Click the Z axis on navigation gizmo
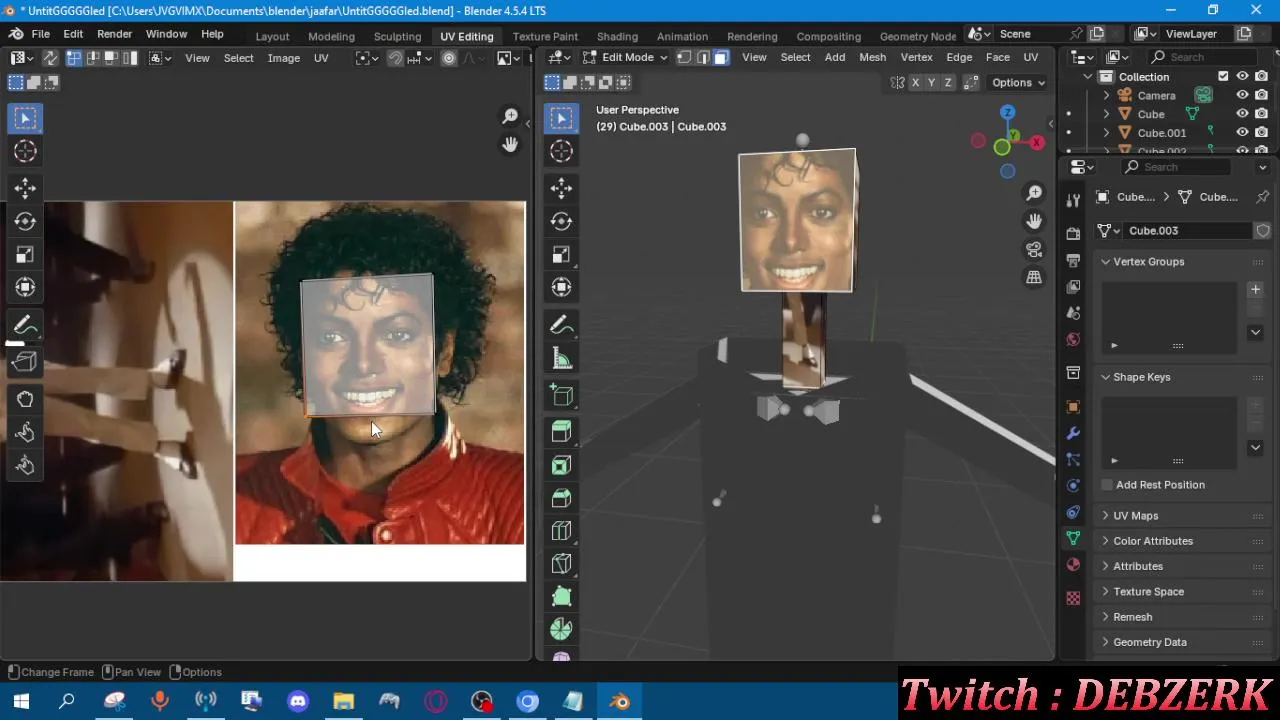Viewport: 1280px width, 720px height. (1008, 112)
